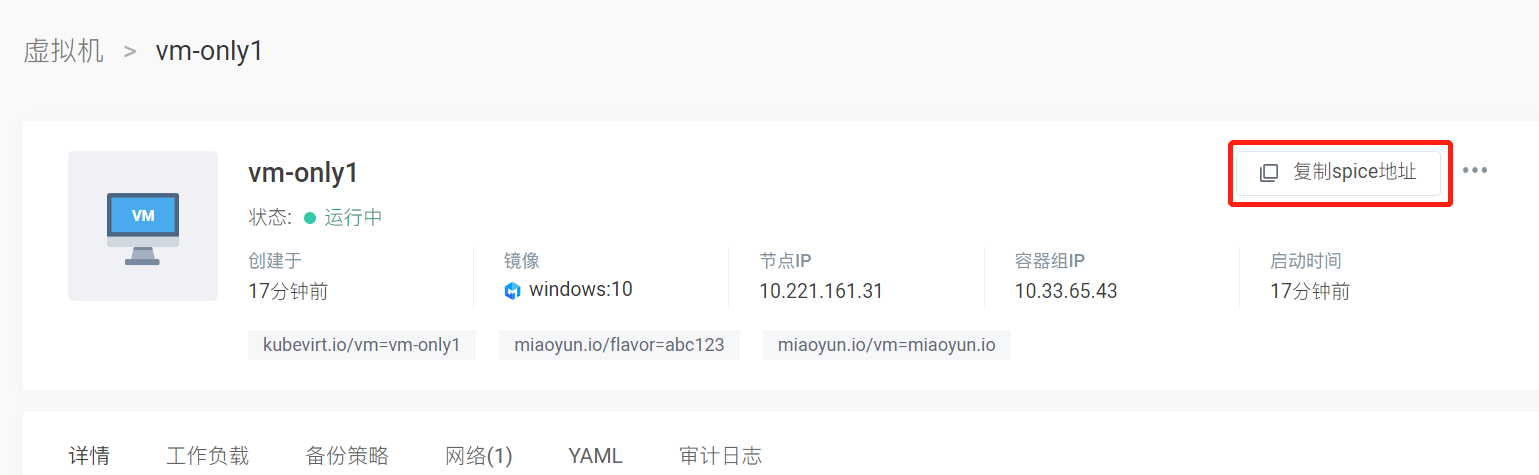
Task: Switch to the 备份策略 tab
Action: (347, 456)
